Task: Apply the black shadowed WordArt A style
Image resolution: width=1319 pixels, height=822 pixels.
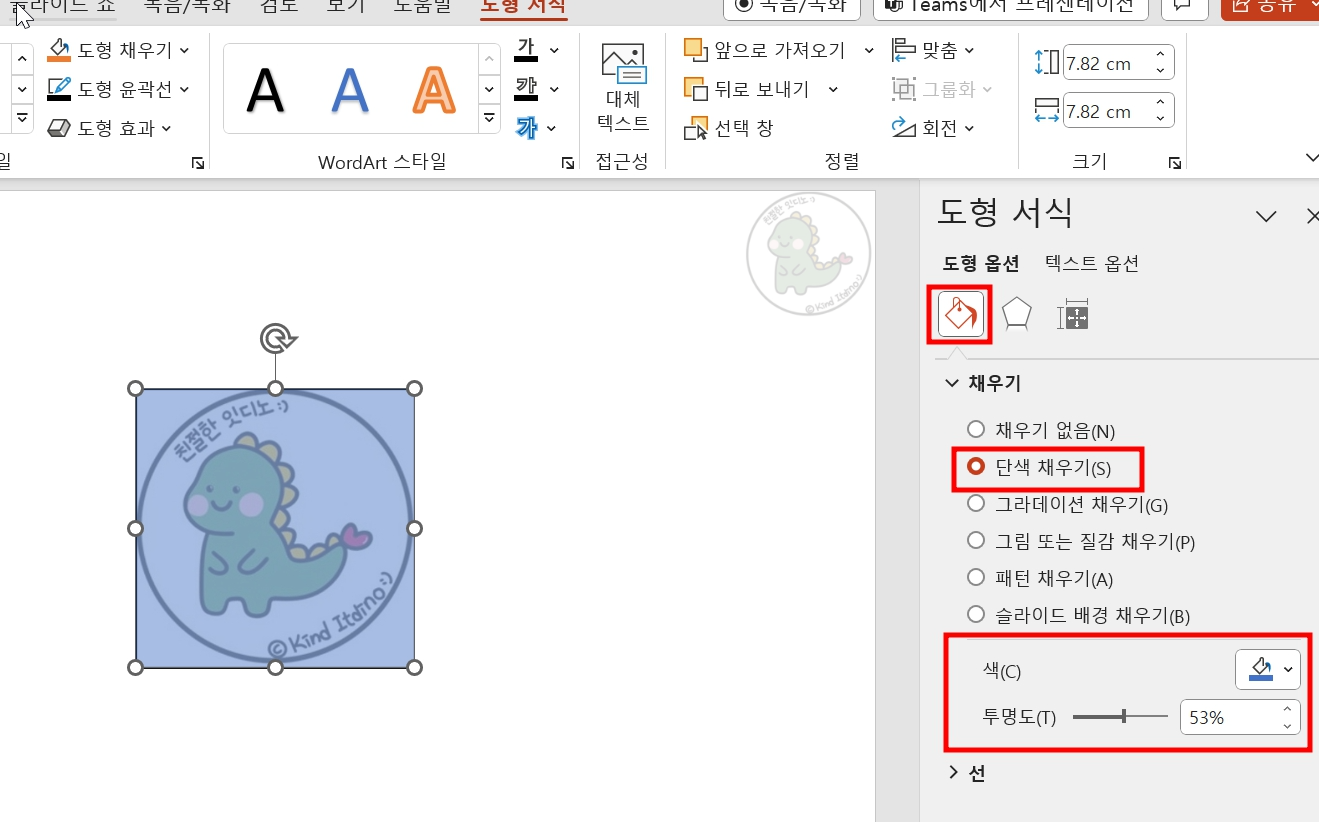Action: coord(265,90)
